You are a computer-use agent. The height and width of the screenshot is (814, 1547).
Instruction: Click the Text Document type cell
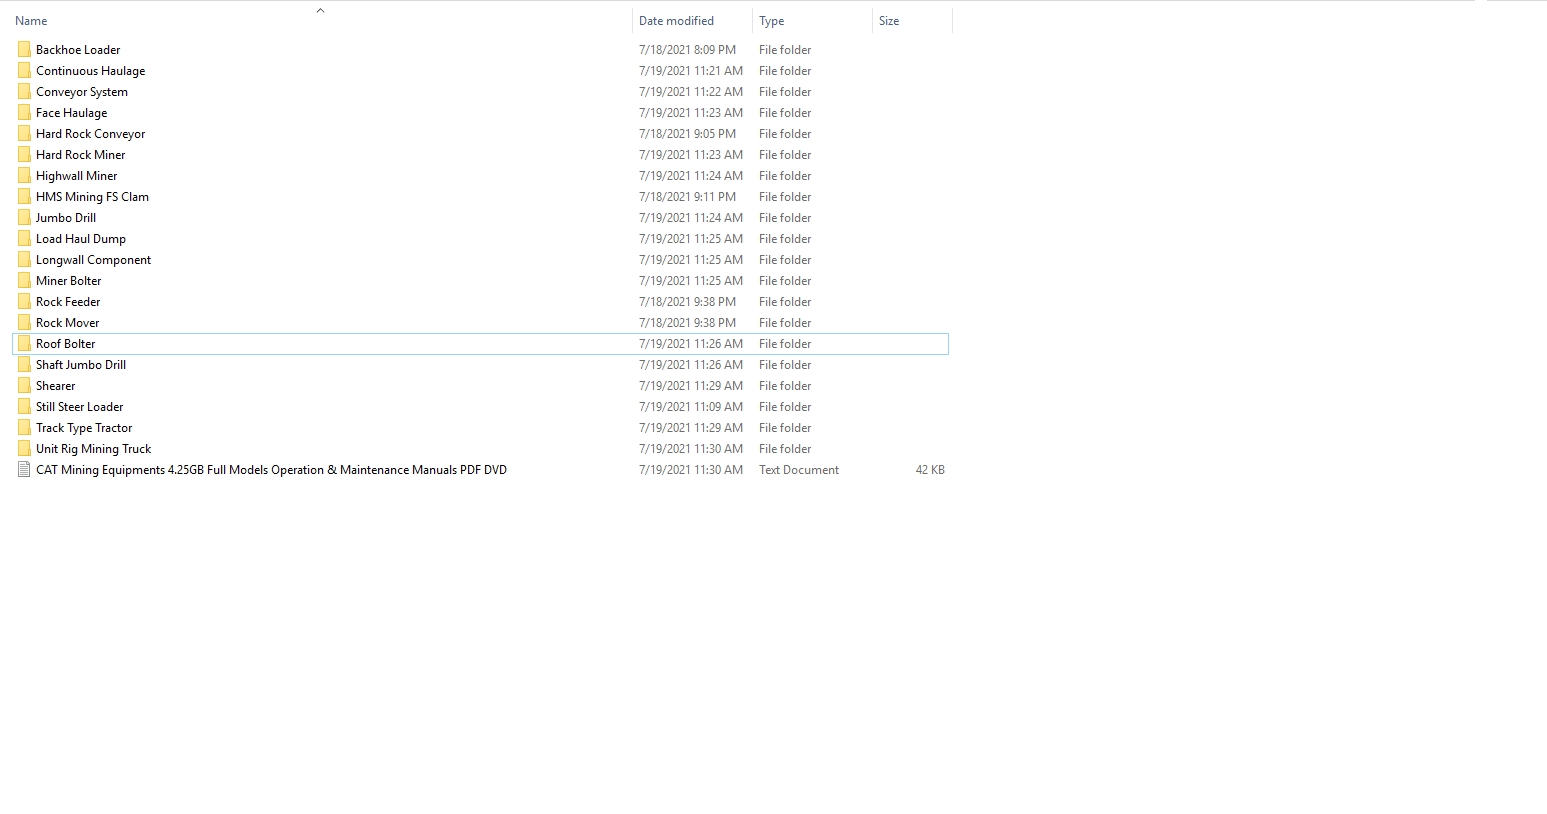tap(799, 469)
